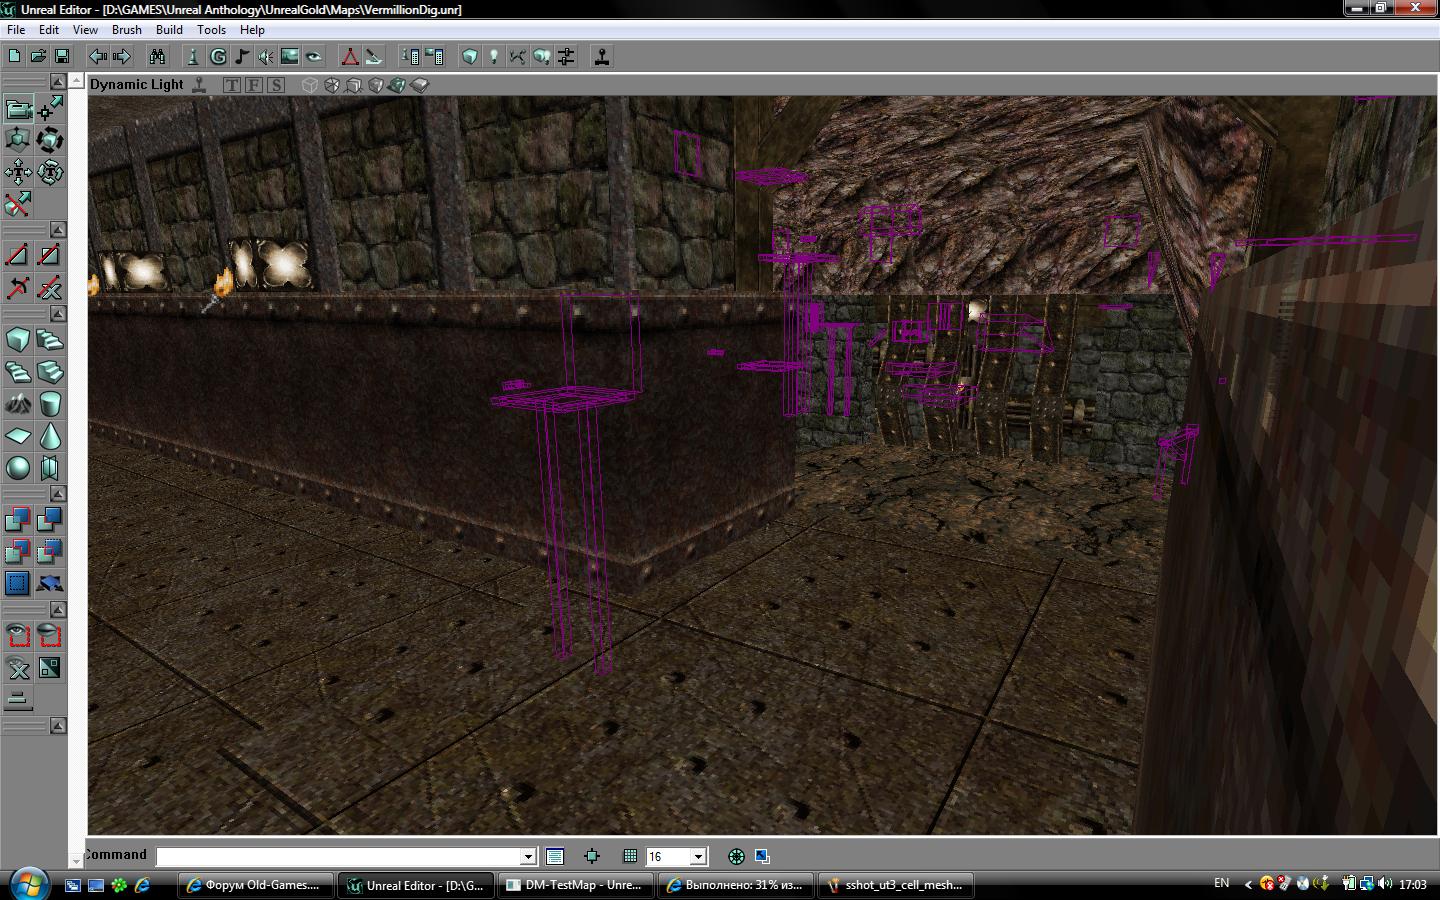Toggle realtime preview joystick in viewport
This screenshot has width=1440, height=900.
199,85
